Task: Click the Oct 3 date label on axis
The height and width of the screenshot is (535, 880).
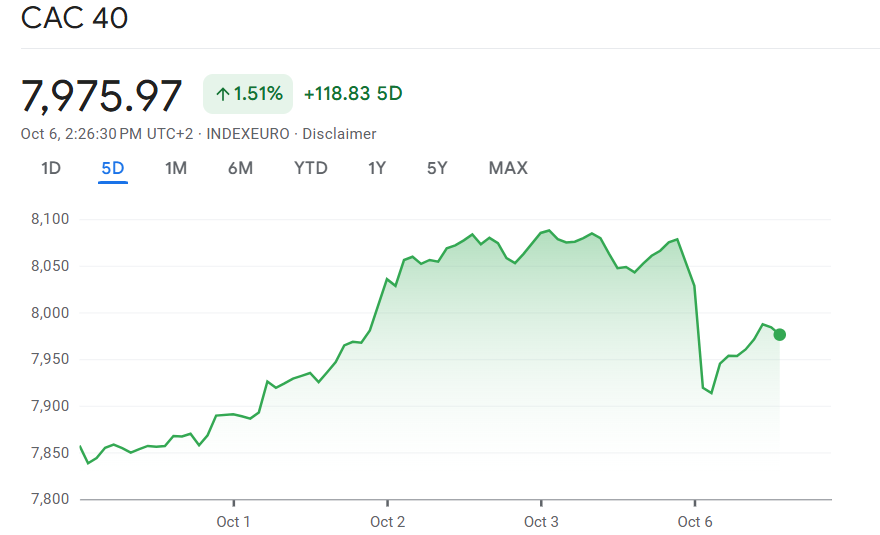Action: click(x=541, y=521)
